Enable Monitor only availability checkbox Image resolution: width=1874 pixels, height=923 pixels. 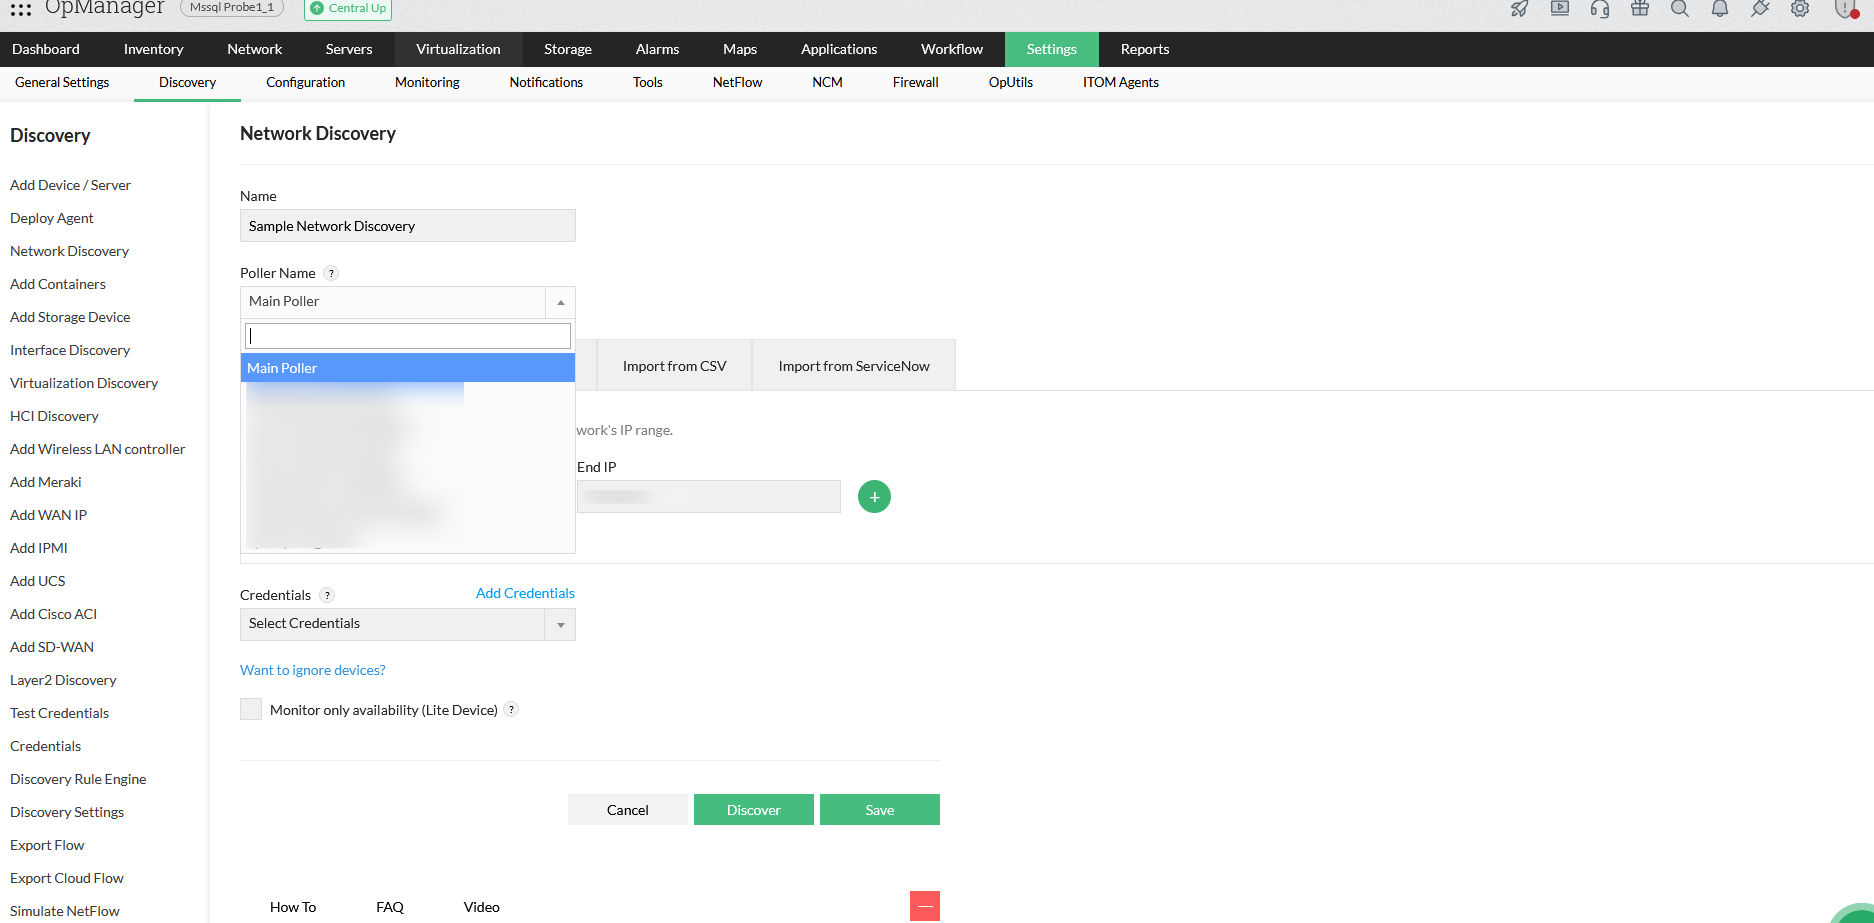click(x=251, y=709)
